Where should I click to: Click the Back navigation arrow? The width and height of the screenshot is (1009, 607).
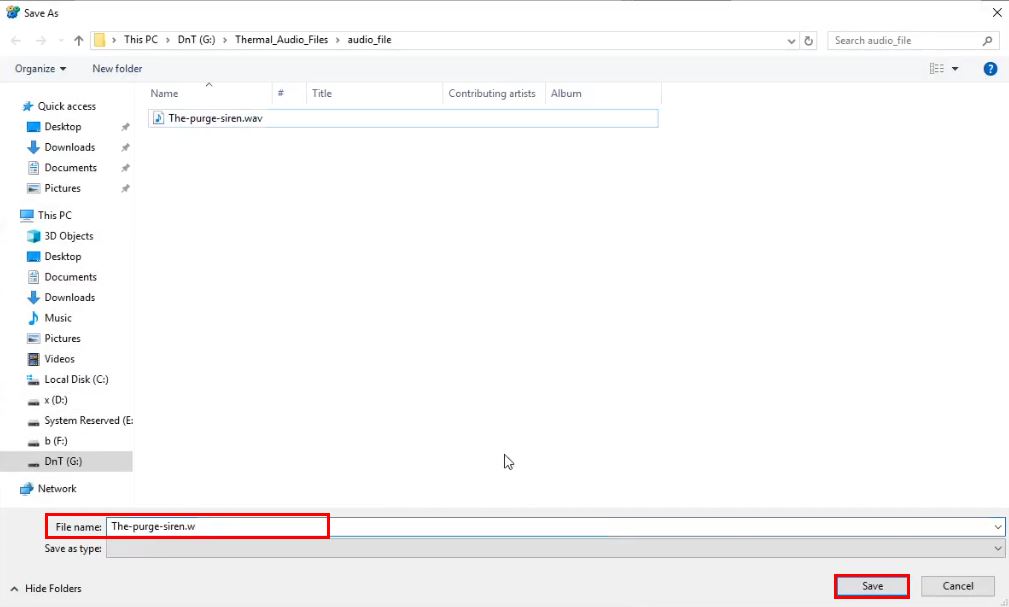pos(16,40)
